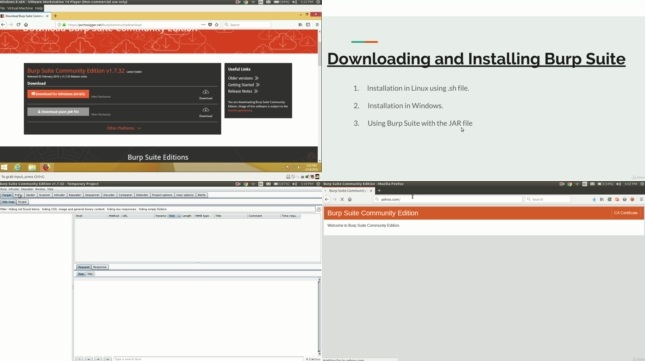Switch to the Decoder tab in Burp Suite

[x=109, y=195]
